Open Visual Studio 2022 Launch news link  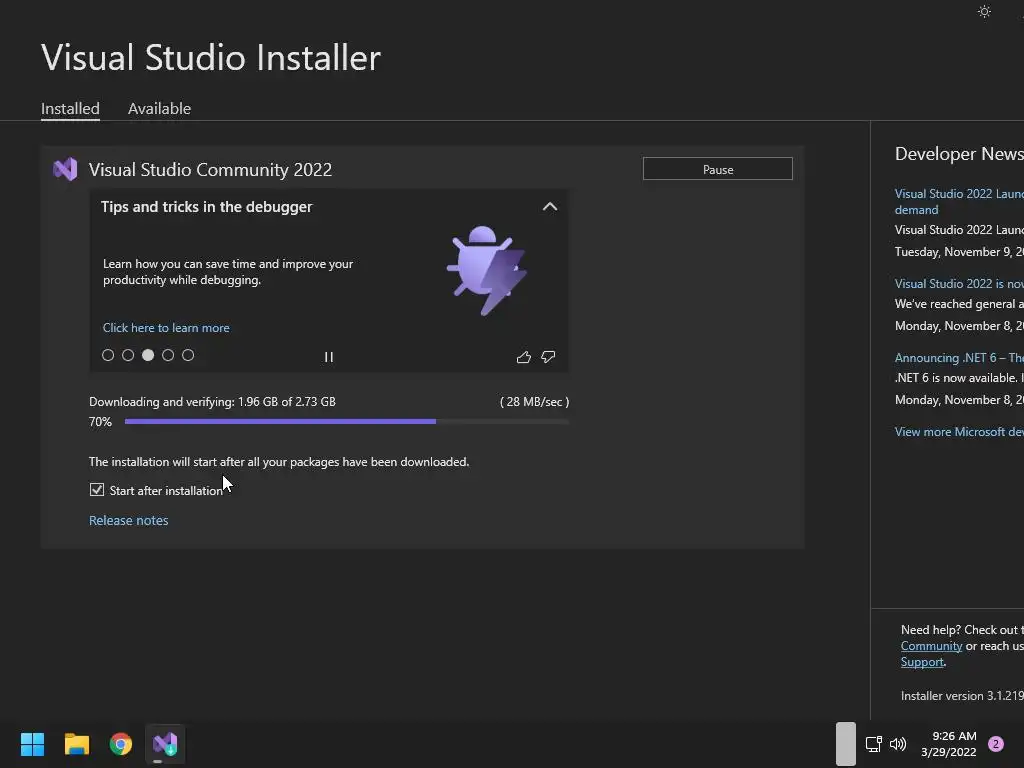coord(959,201)
